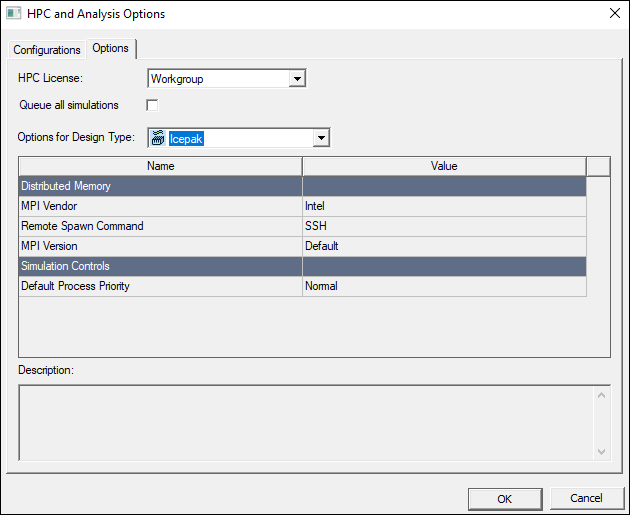Click the highlighted Icepak text
Screen dimensions: 630x515
[x=186, y=139]
